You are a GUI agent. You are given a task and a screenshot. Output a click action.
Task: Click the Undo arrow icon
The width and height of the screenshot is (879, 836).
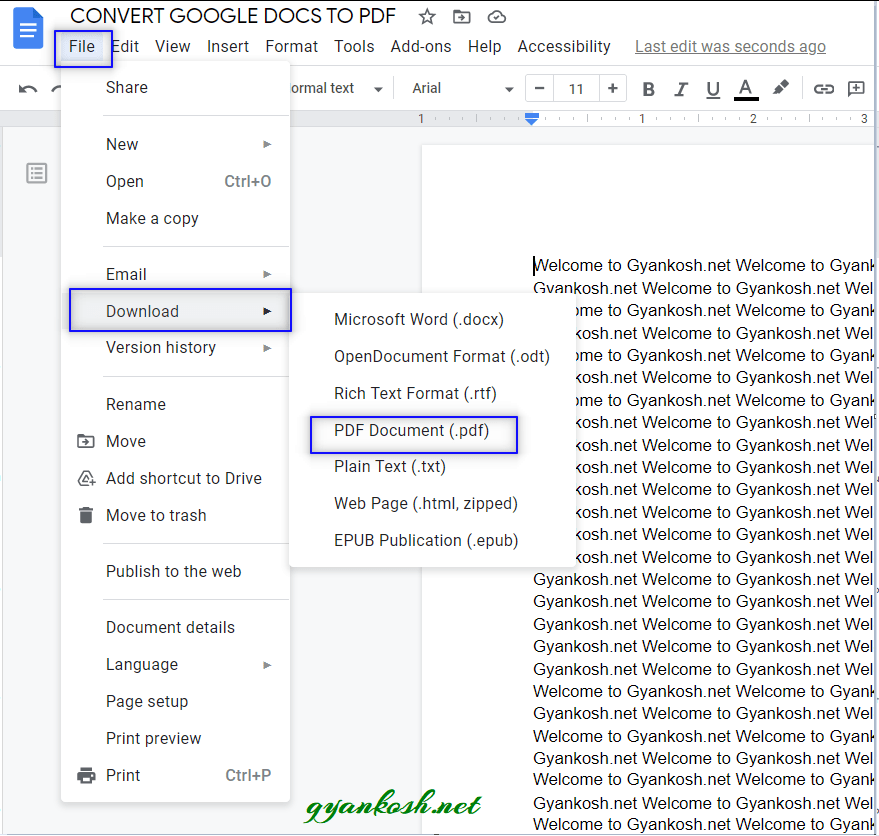pyautogui.click(x=27, y=89)
